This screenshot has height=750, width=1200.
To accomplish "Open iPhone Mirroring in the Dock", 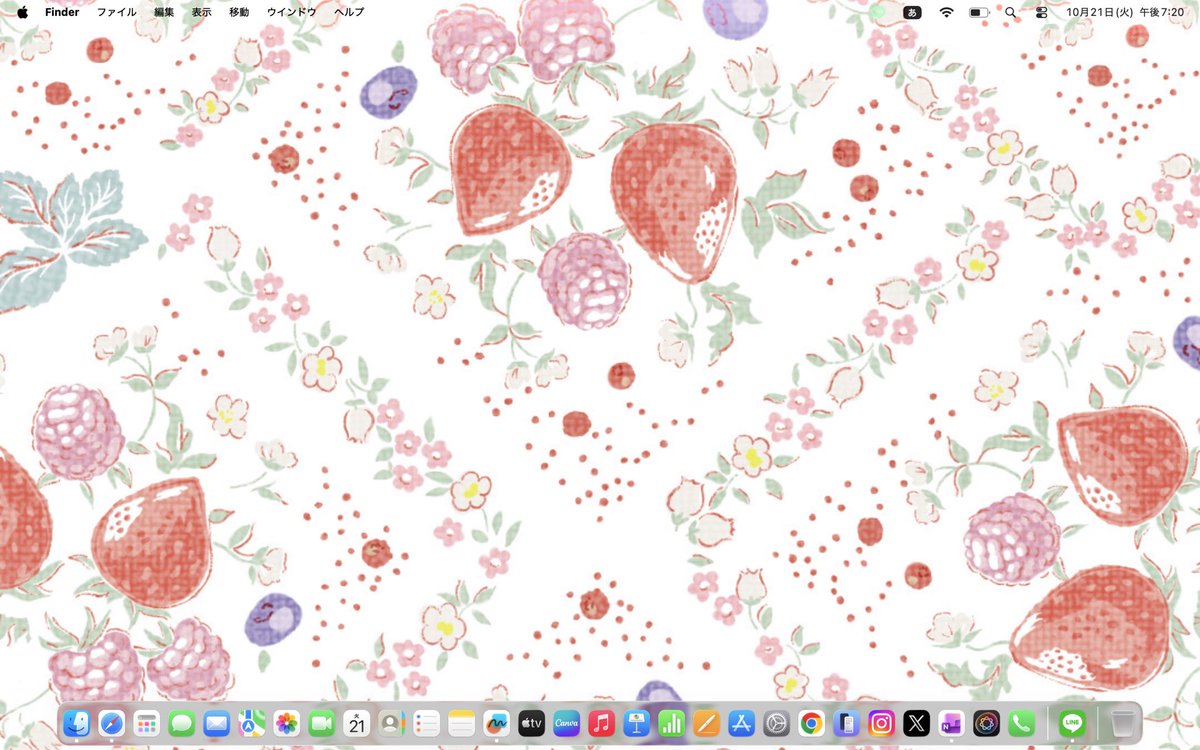I will click(846, 722).
